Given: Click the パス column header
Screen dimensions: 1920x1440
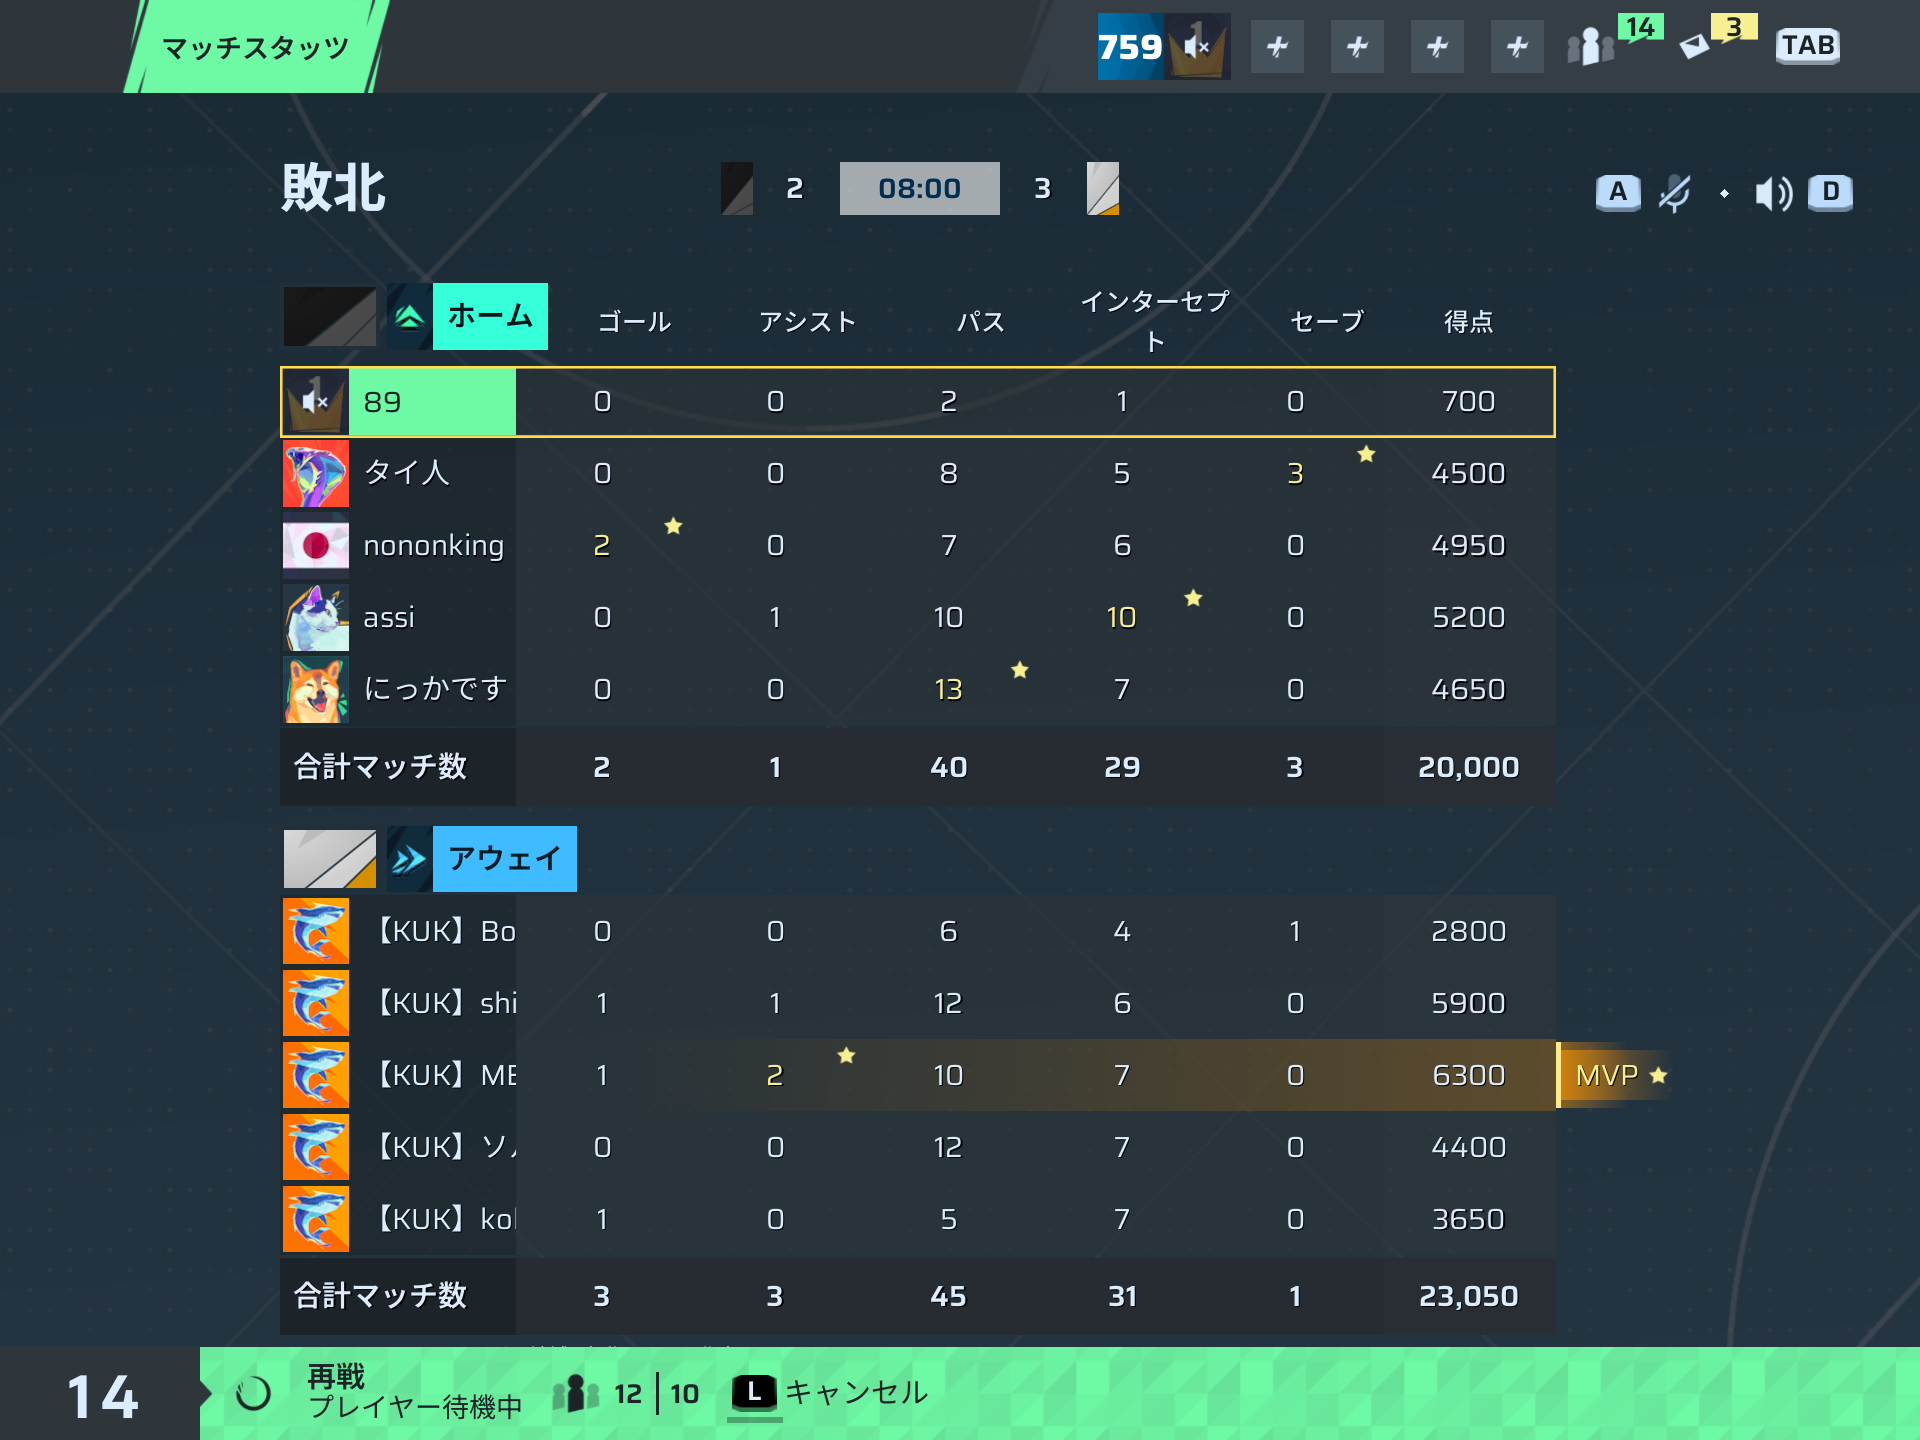Looking at the screenshot, I should point(981,322).
